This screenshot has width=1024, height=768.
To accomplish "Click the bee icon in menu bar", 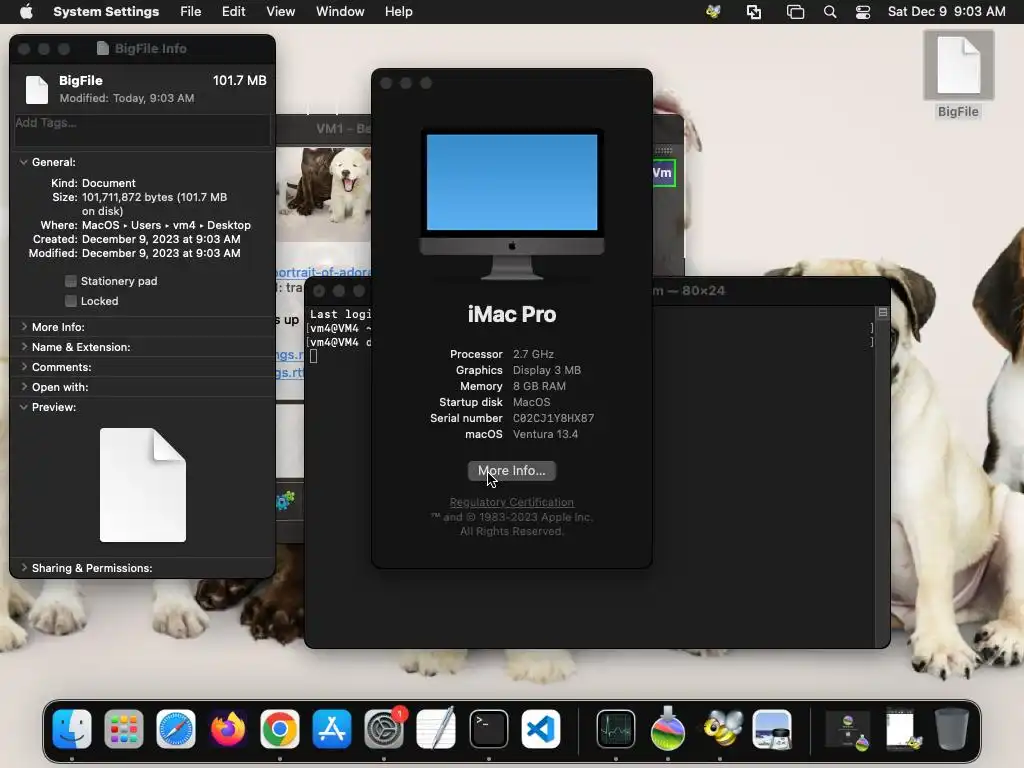I will pyautogui.click(x=713, y=12).
